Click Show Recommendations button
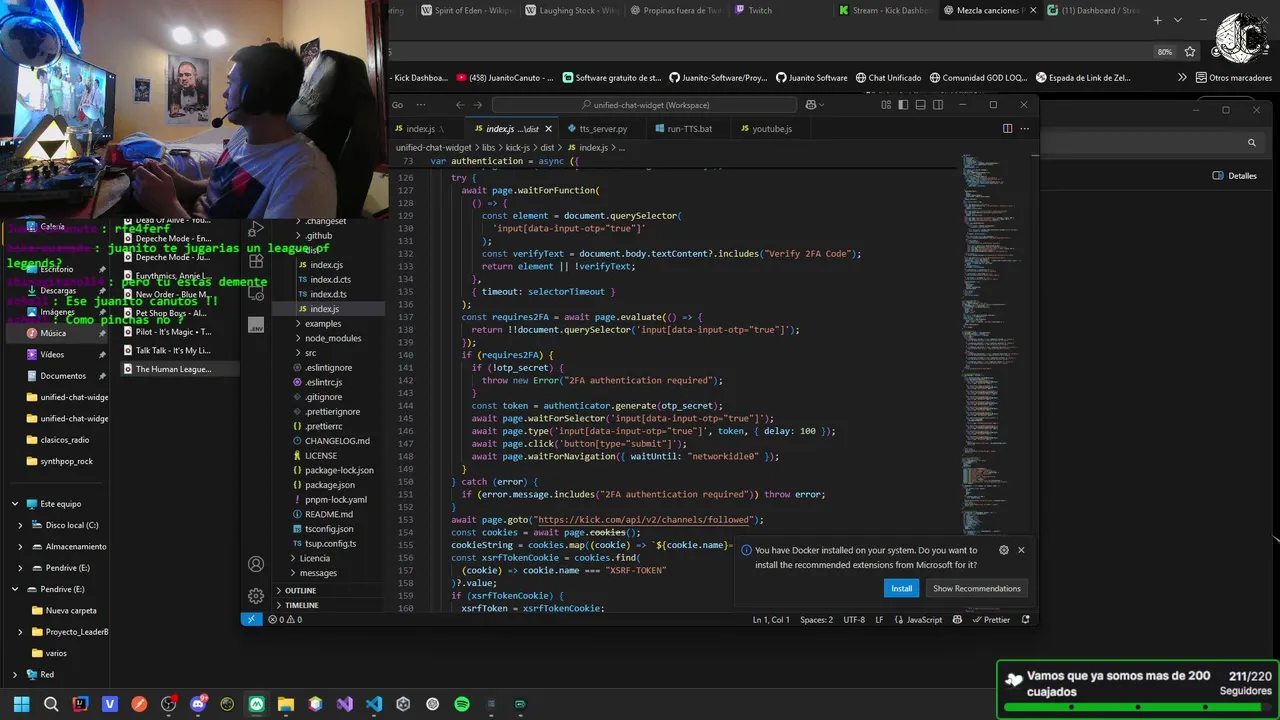 [x=976, y=588]
